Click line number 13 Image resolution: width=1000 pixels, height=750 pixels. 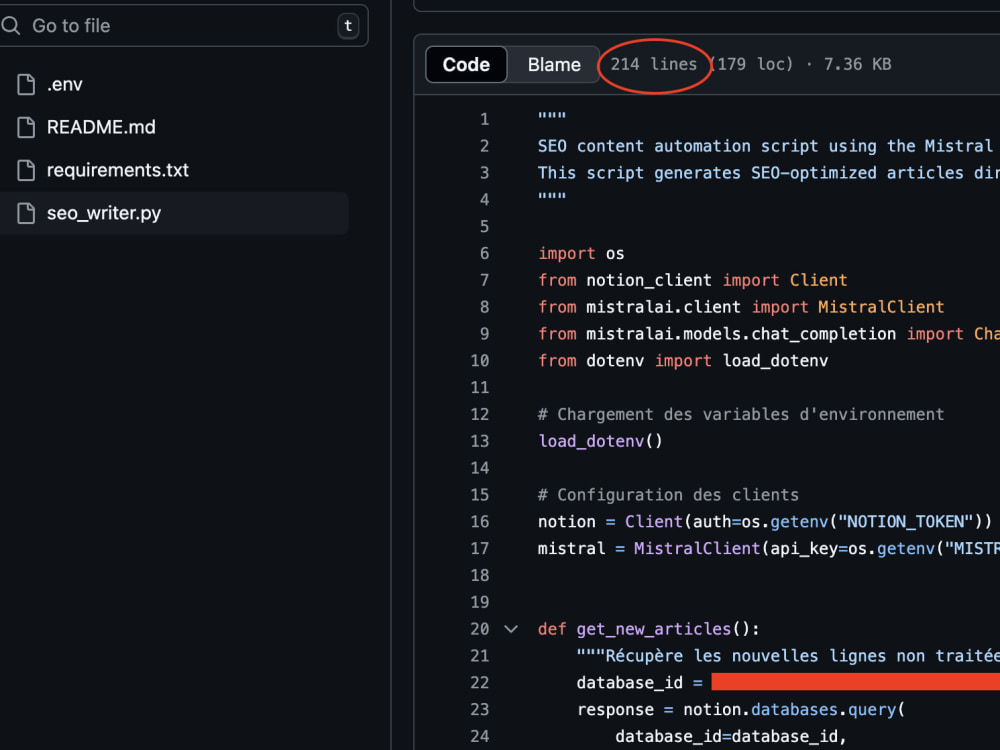coord(480,441)
